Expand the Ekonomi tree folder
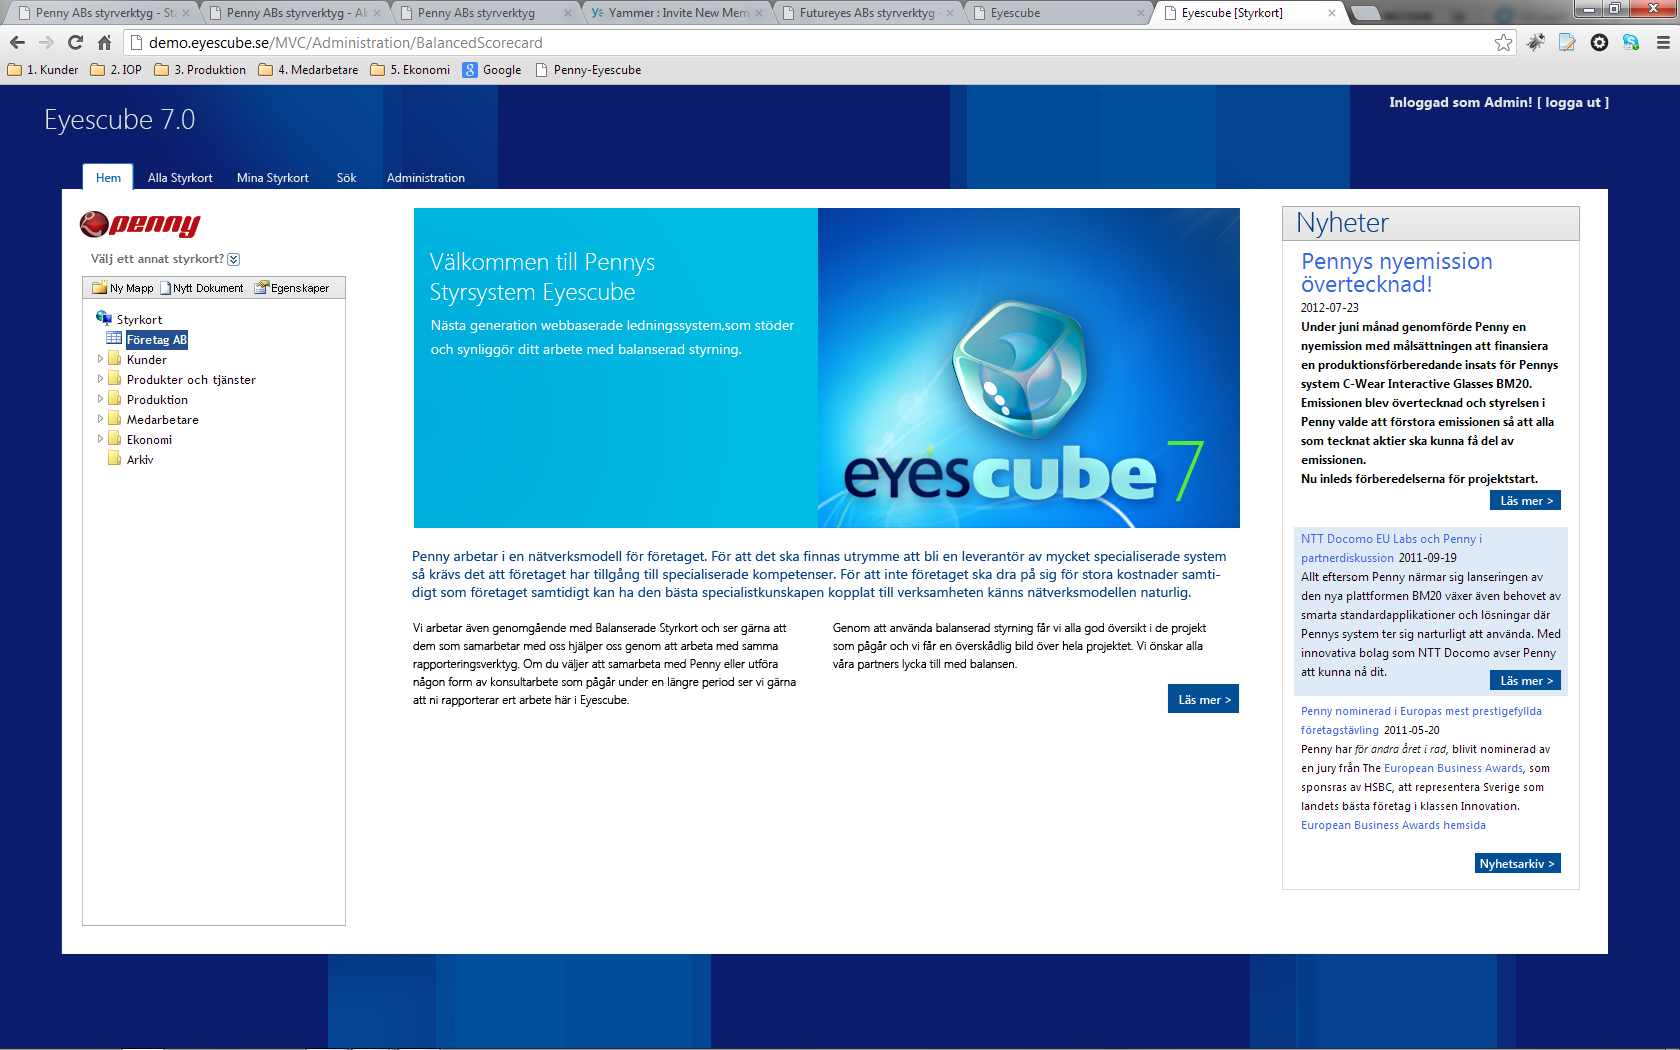This screenshot has height=1050, width=1680. [100, 439]
